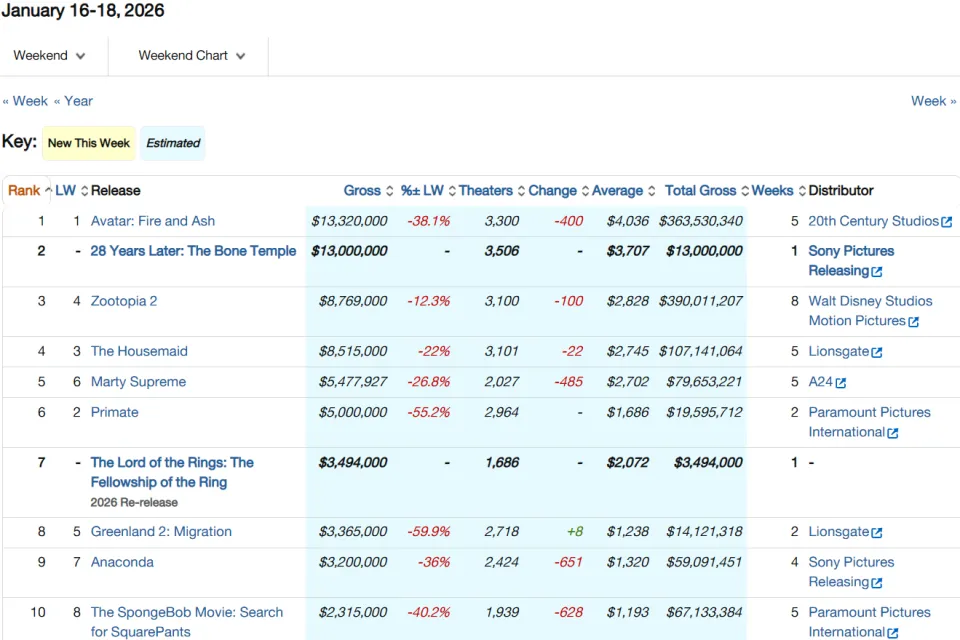
Task: Go to previous Year link
Action: [73, 101]
